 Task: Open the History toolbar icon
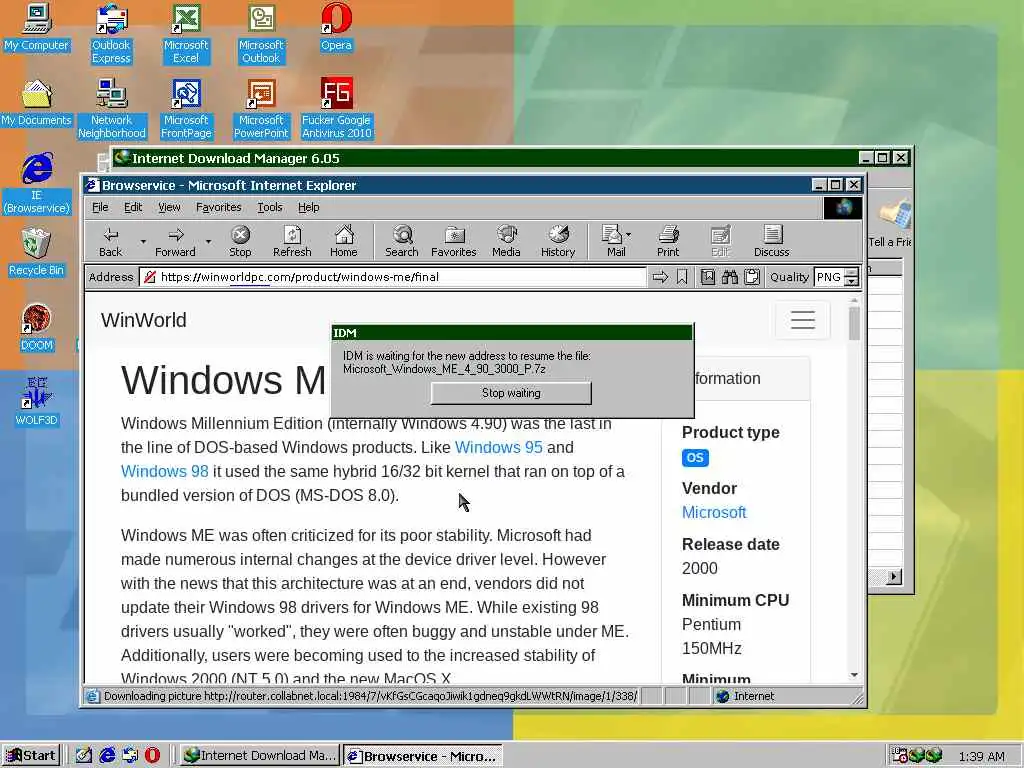click(x=558, y=241)
